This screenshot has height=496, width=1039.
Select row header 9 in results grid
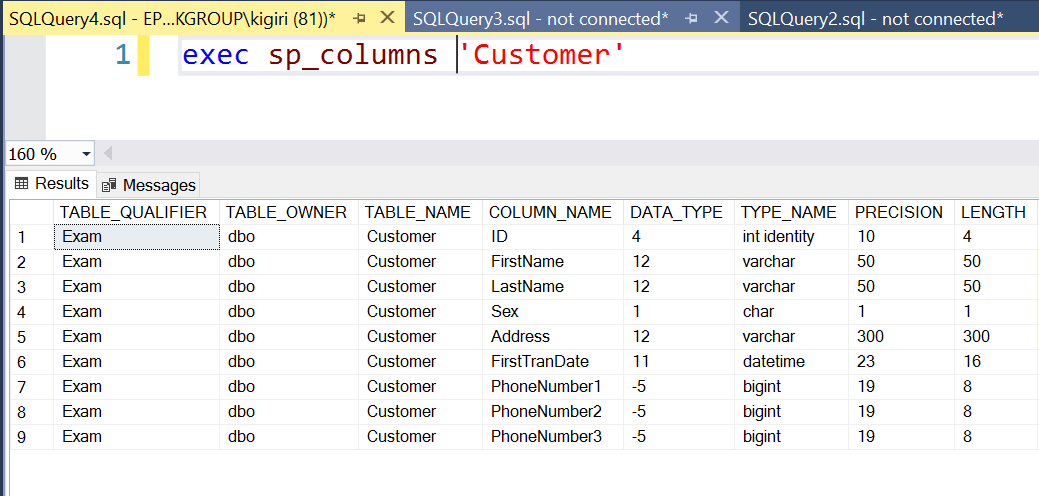[x=31, y=437]
